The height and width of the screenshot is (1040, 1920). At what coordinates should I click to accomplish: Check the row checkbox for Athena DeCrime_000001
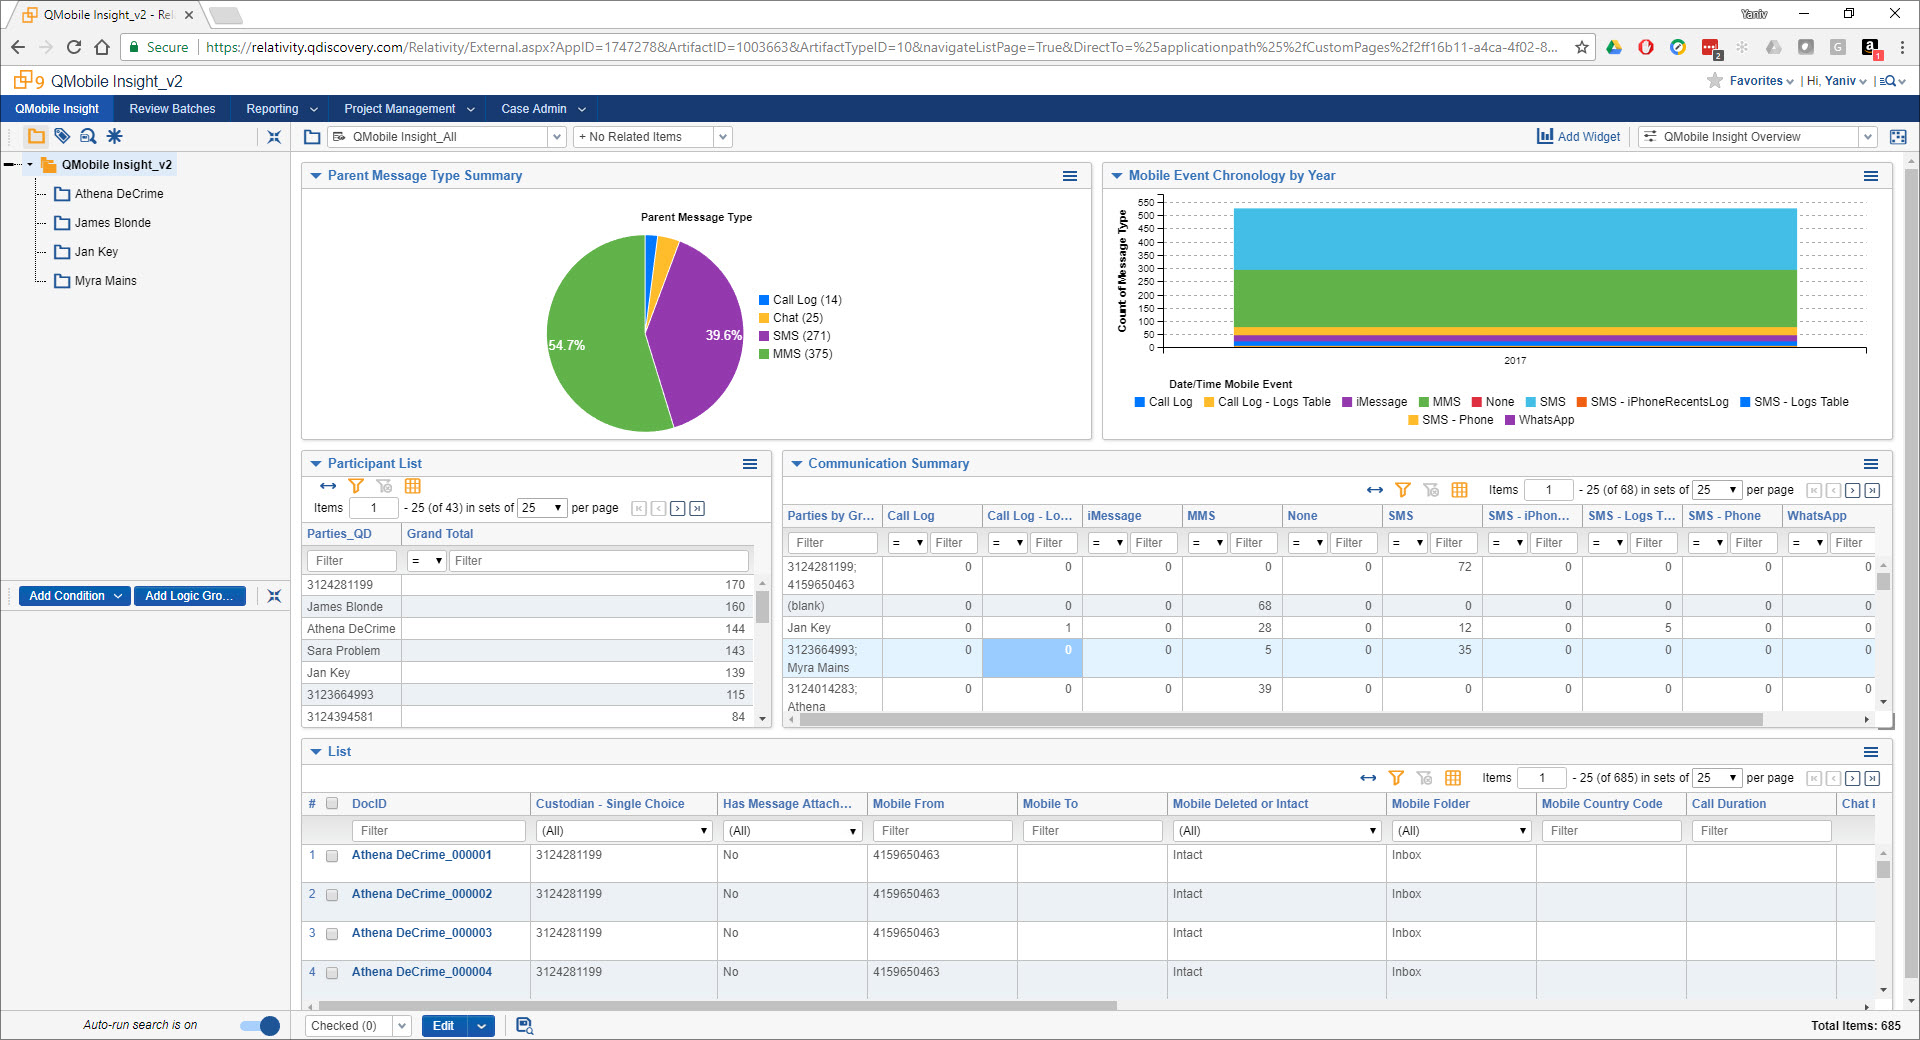(x=332, y=855)
